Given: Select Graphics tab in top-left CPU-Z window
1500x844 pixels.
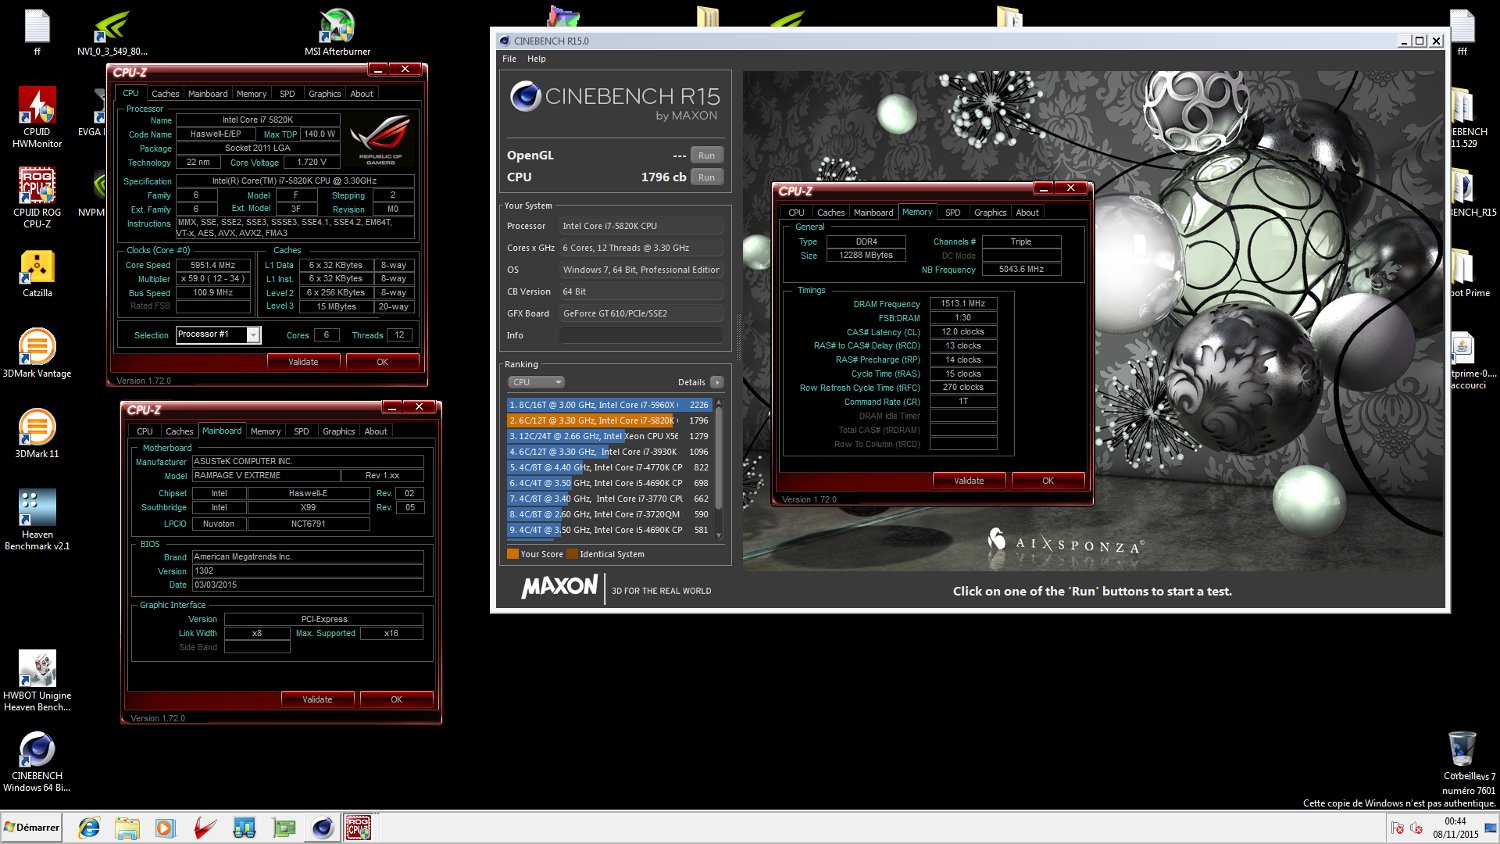Looking at the screenshot, I should 324,94.
